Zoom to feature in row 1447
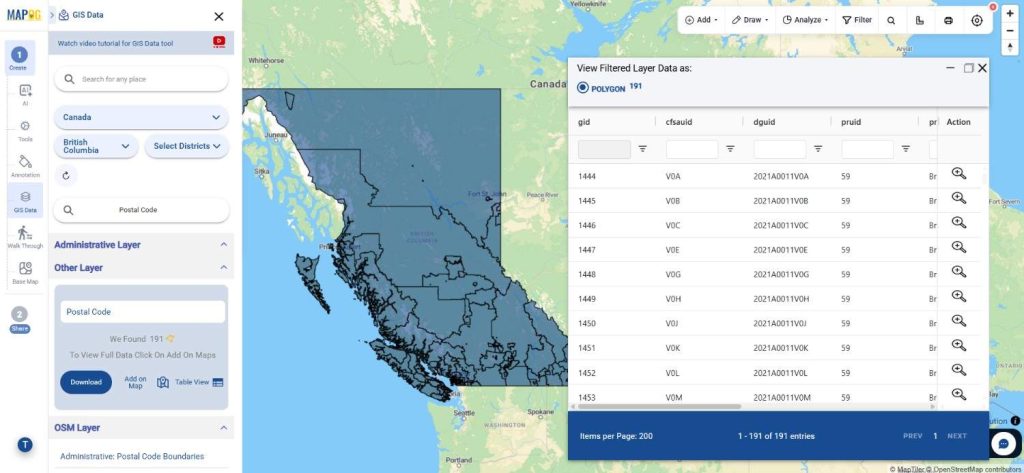 (x=958, y=247)
